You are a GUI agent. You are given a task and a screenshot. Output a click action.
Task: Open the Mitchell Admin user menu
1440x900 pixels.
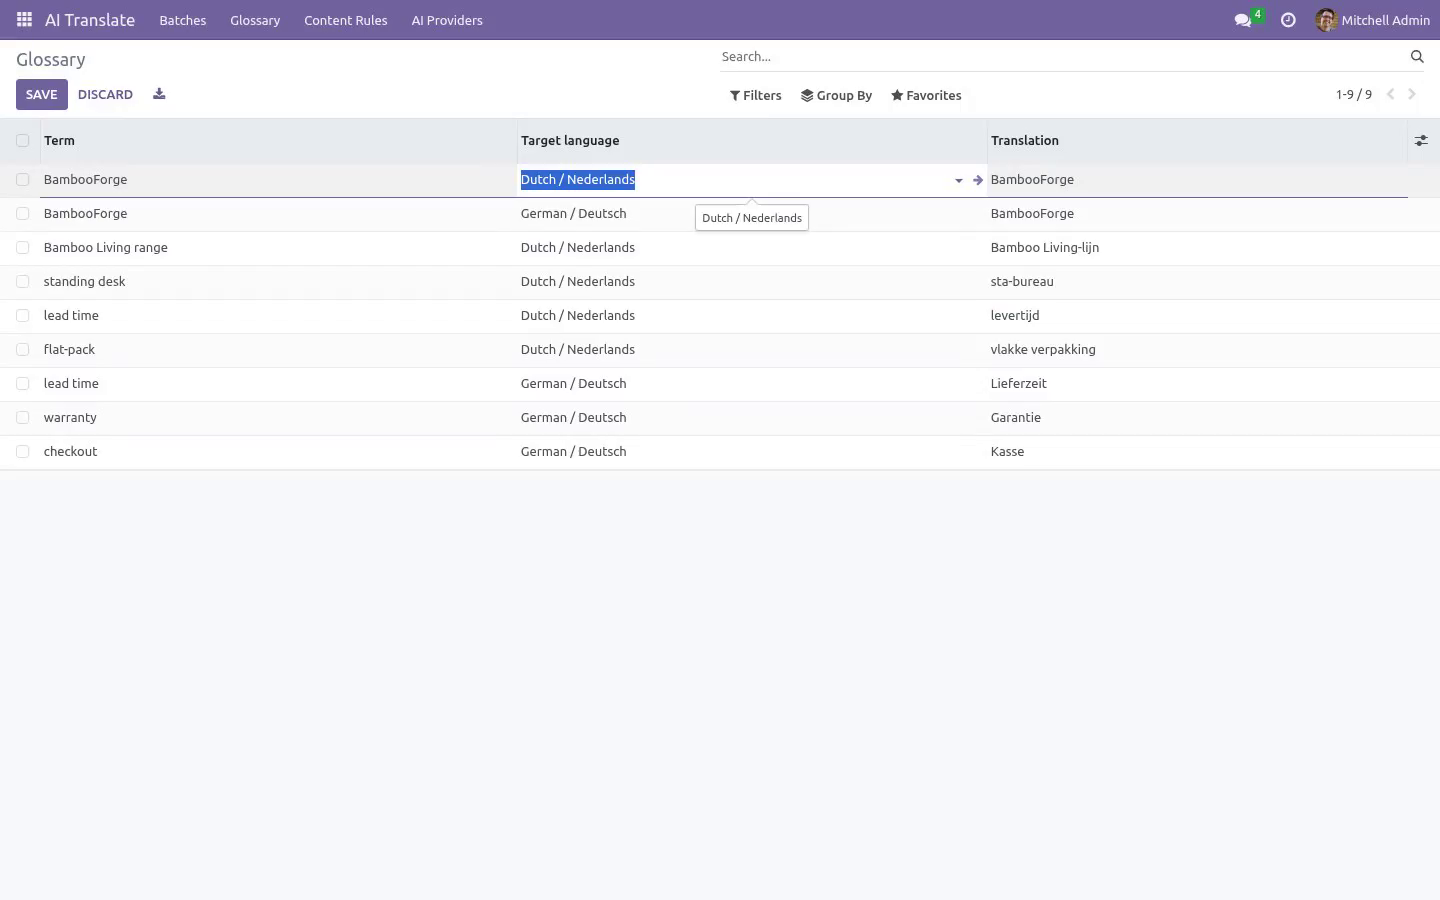[x=1372, y=20]
